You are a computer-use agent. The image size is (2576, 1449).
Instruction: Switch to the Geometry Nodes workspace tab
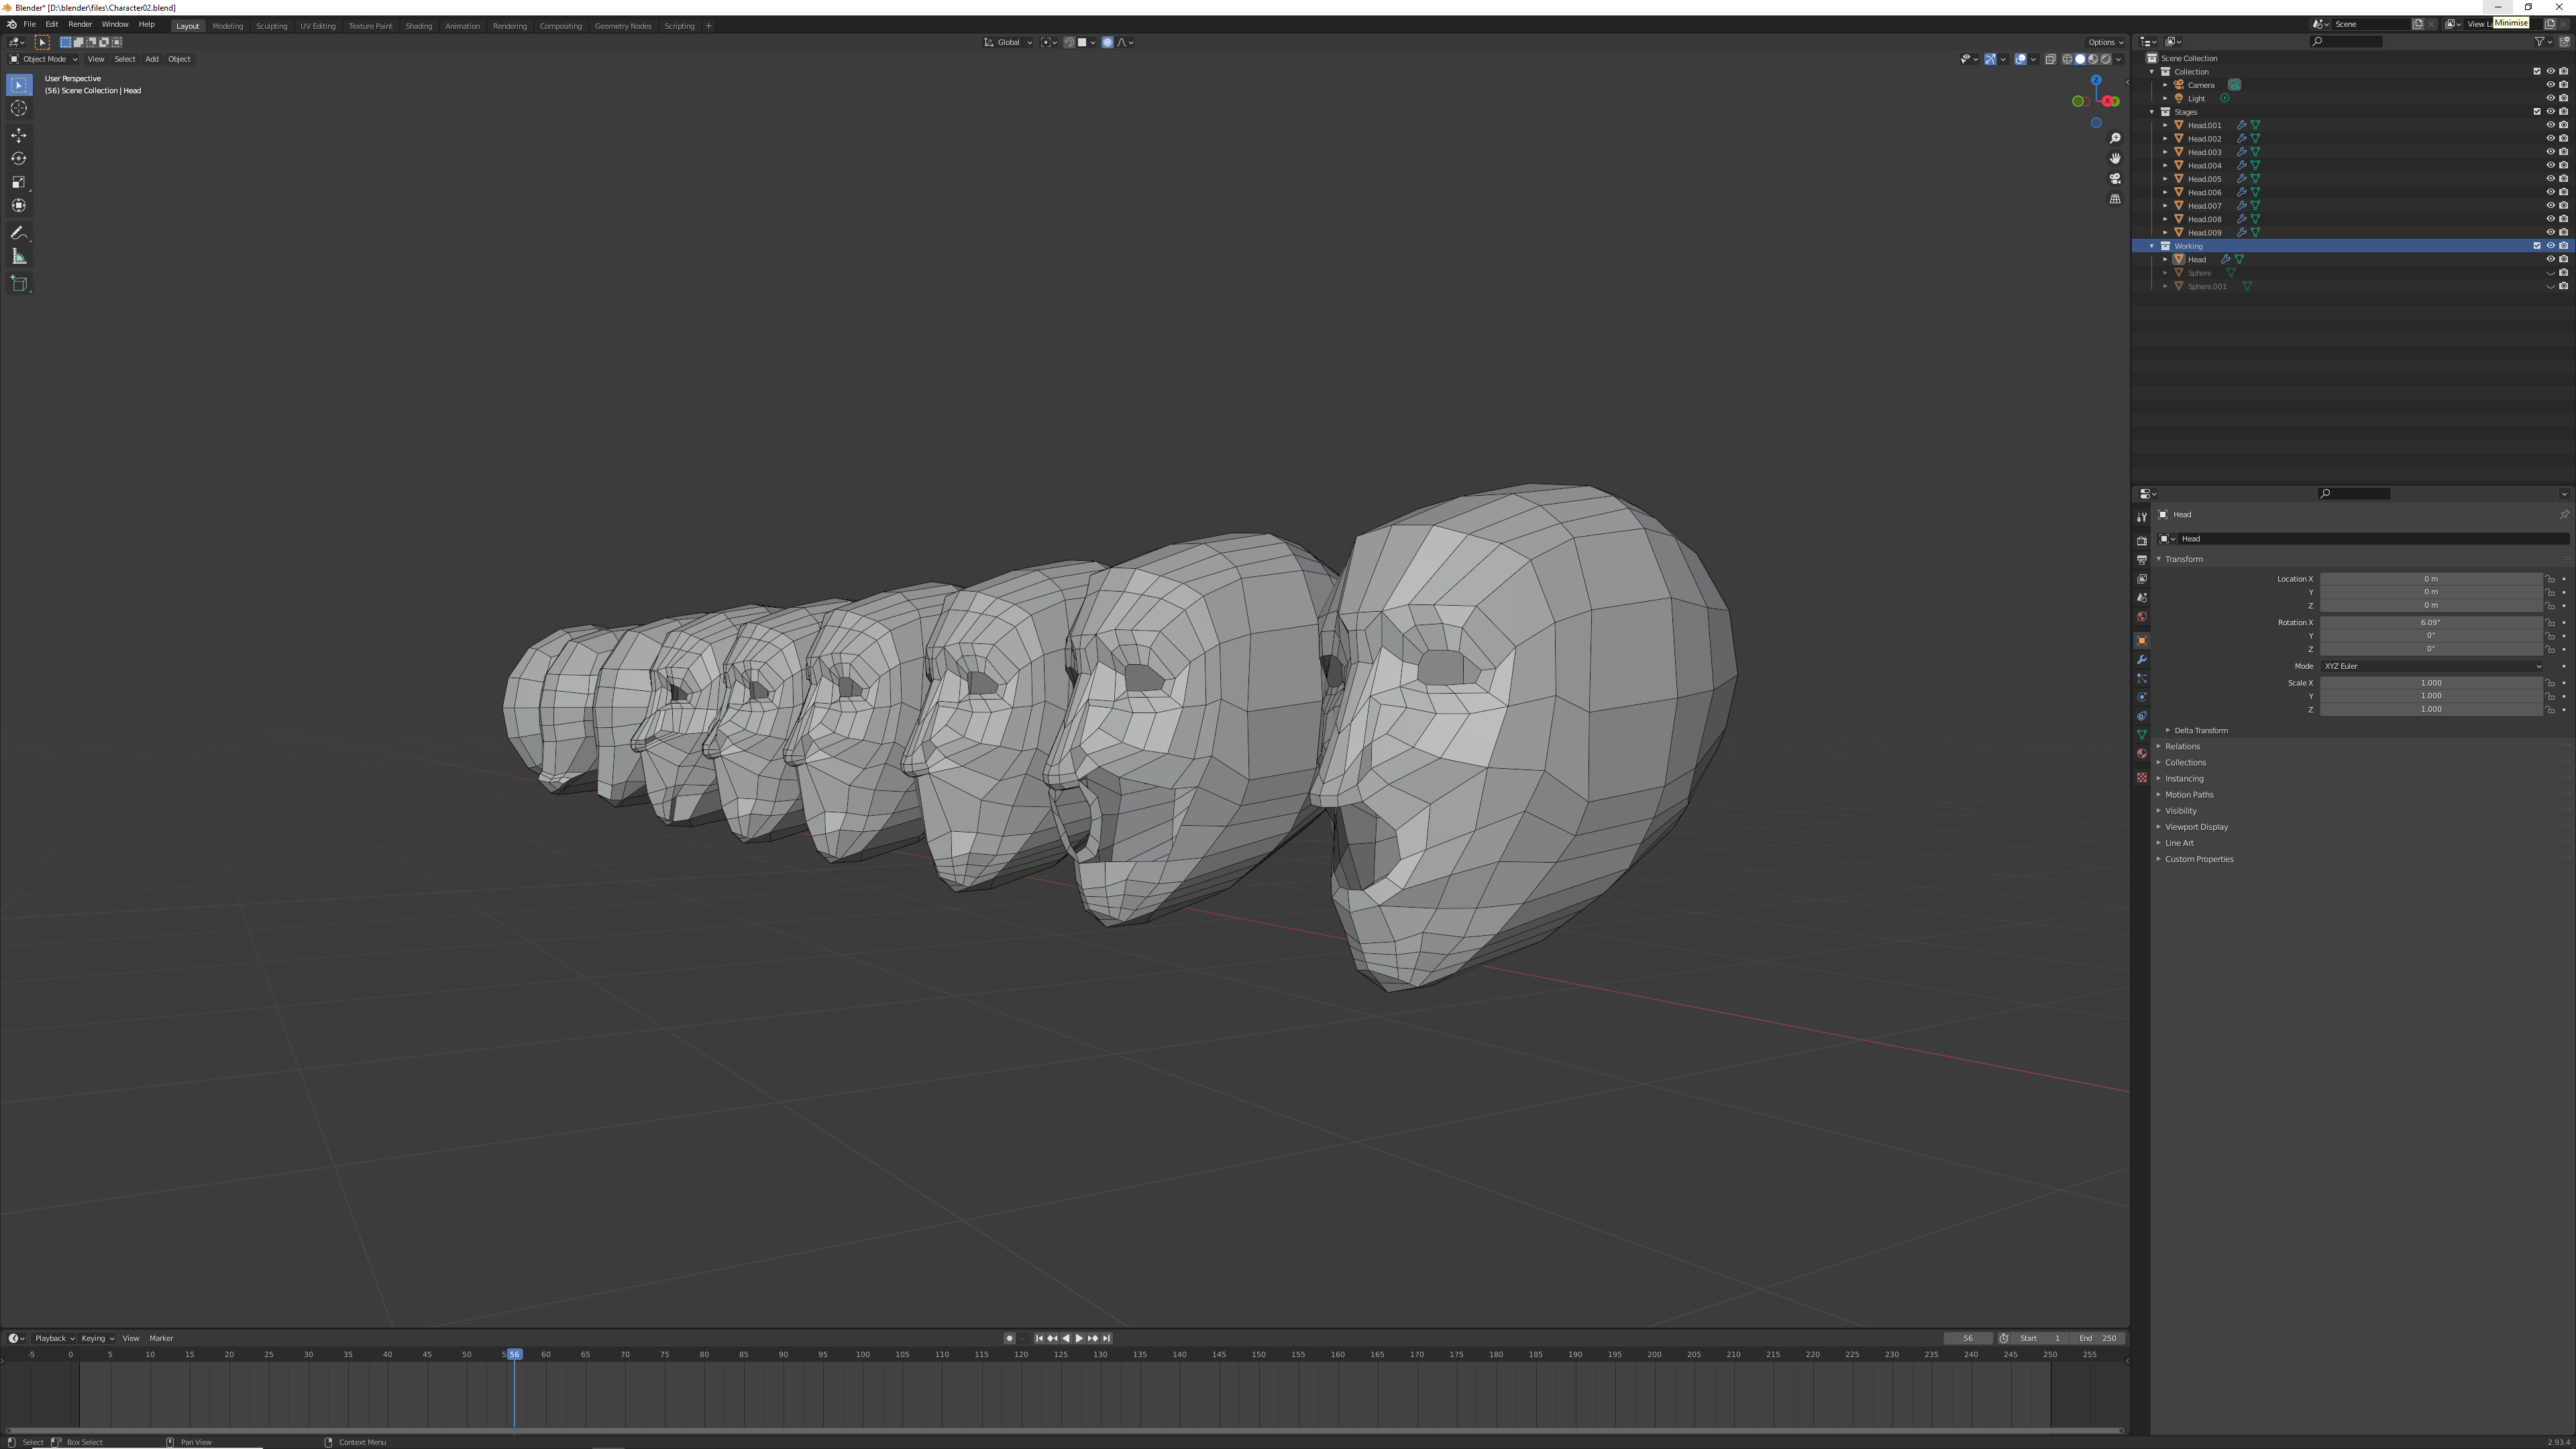pyautogui.click(x=623, y=26)
